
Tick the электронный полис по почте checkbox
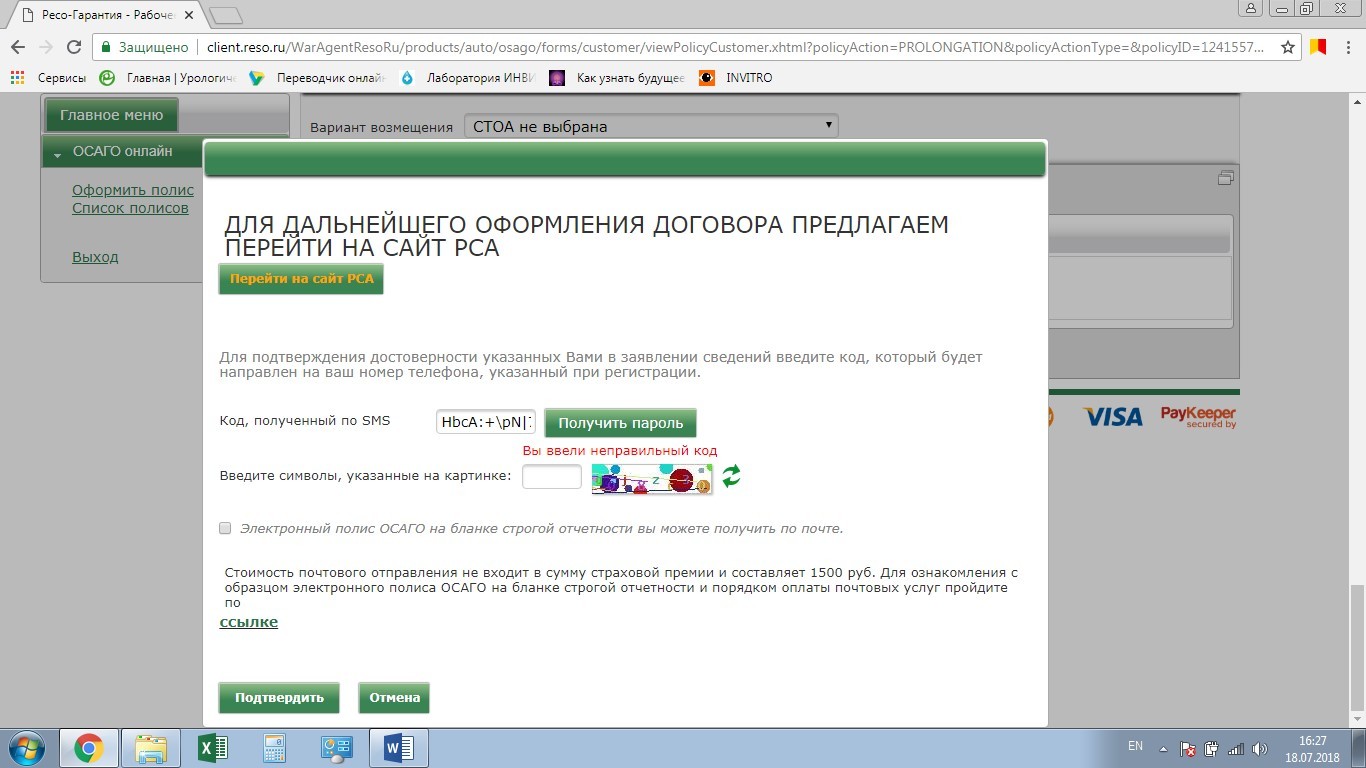pos(225,528)
